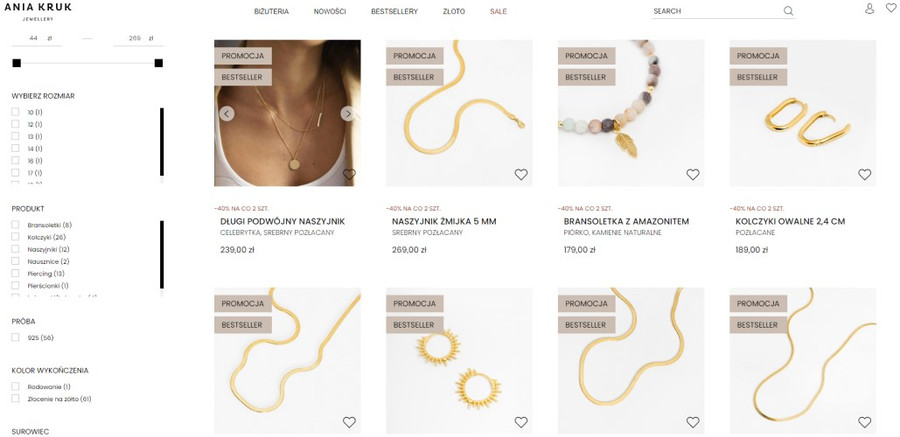
Task: Enable the 925 (56) próba filter
Action: coord(15,338)
